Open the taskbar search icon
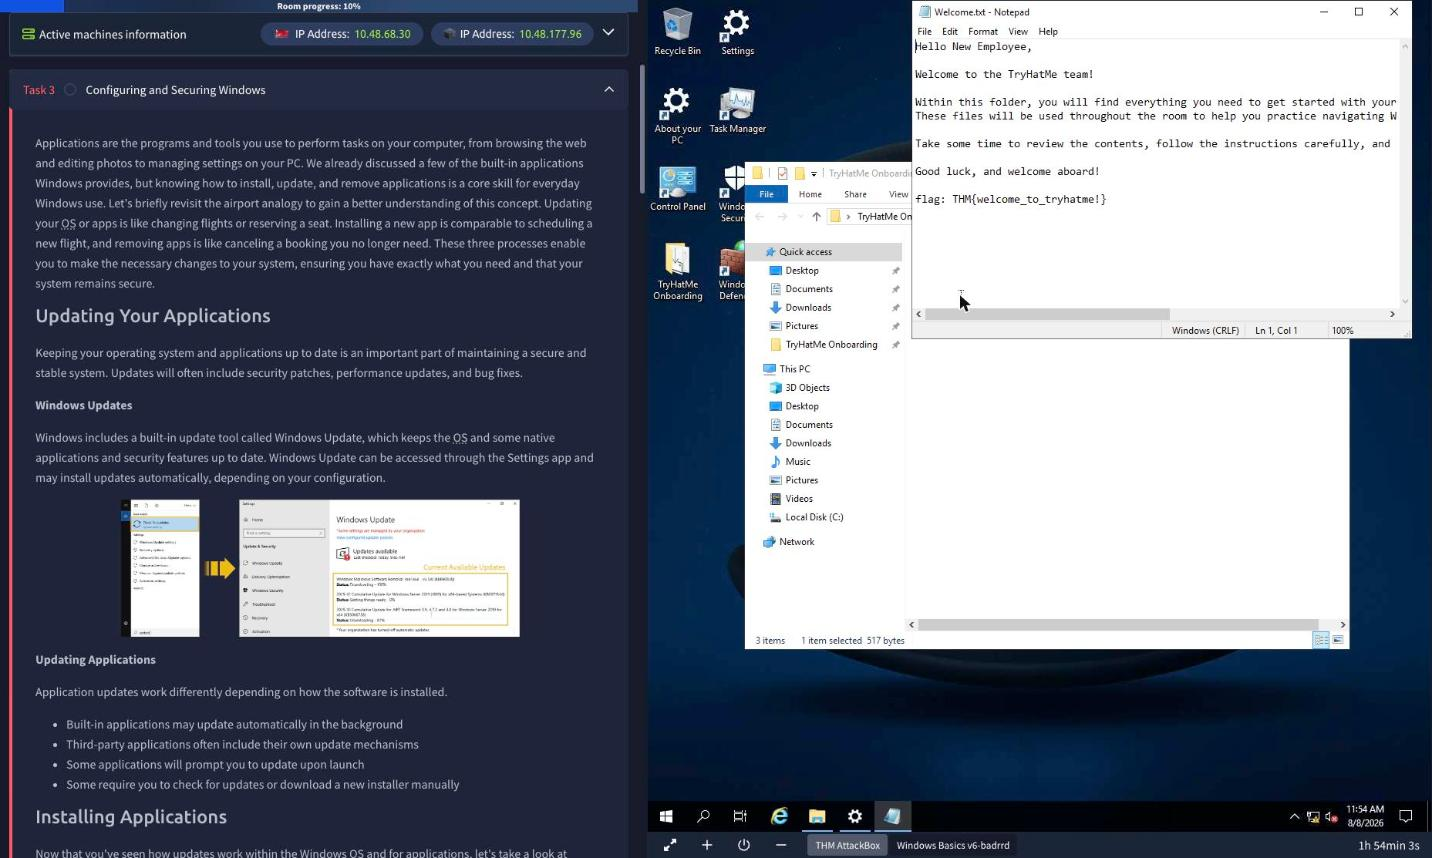Viewport: 1432px width, 858px height. tap(703, 816)
